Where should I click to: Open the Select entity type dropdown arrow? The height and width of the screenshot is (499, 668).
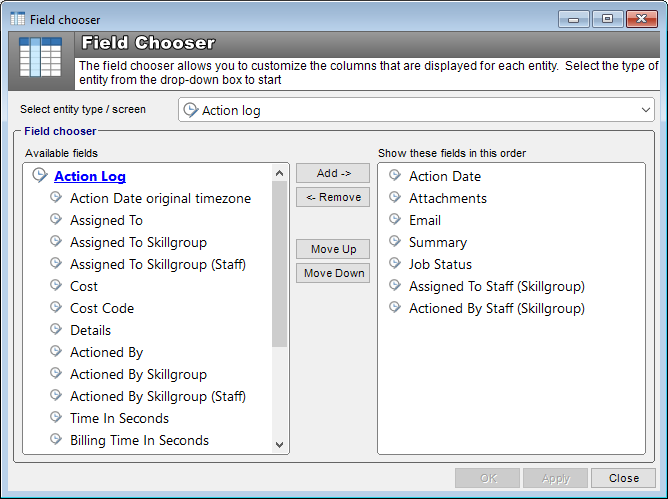tap(646, 110)
